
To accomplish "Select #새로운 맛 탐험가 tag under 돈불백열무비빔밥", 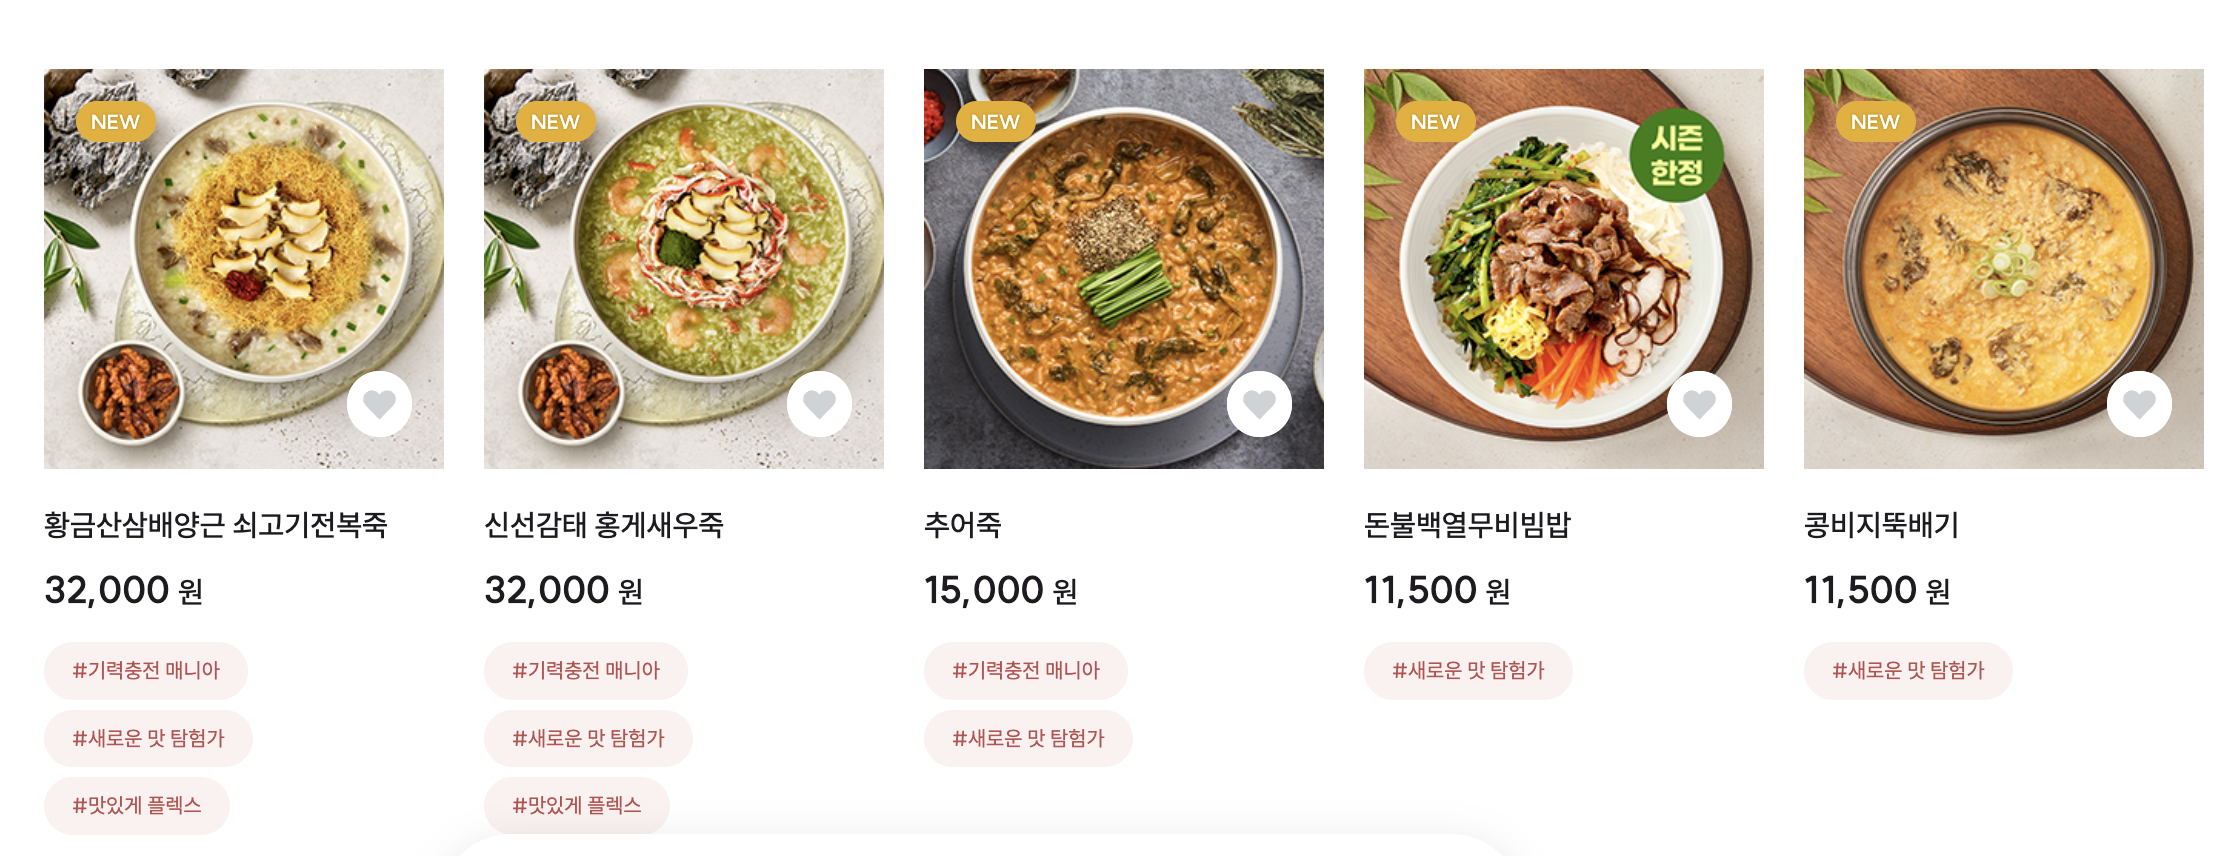I will point(1468,670).
